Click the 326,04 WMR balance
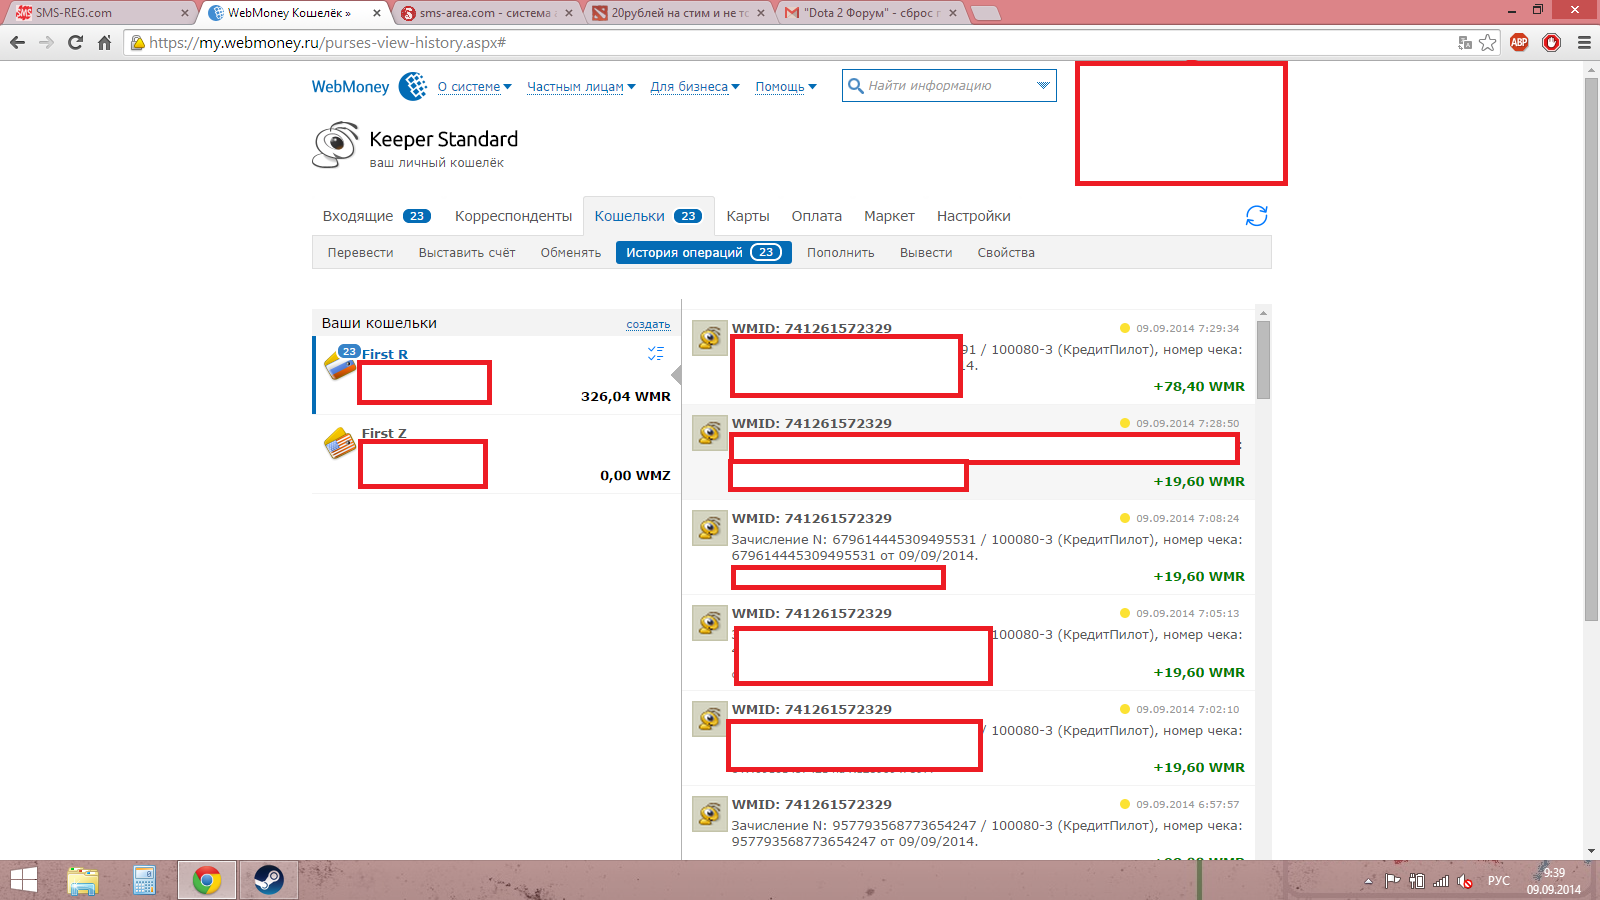Viewport: 1600px width, 900px height. tap(626, 397)
